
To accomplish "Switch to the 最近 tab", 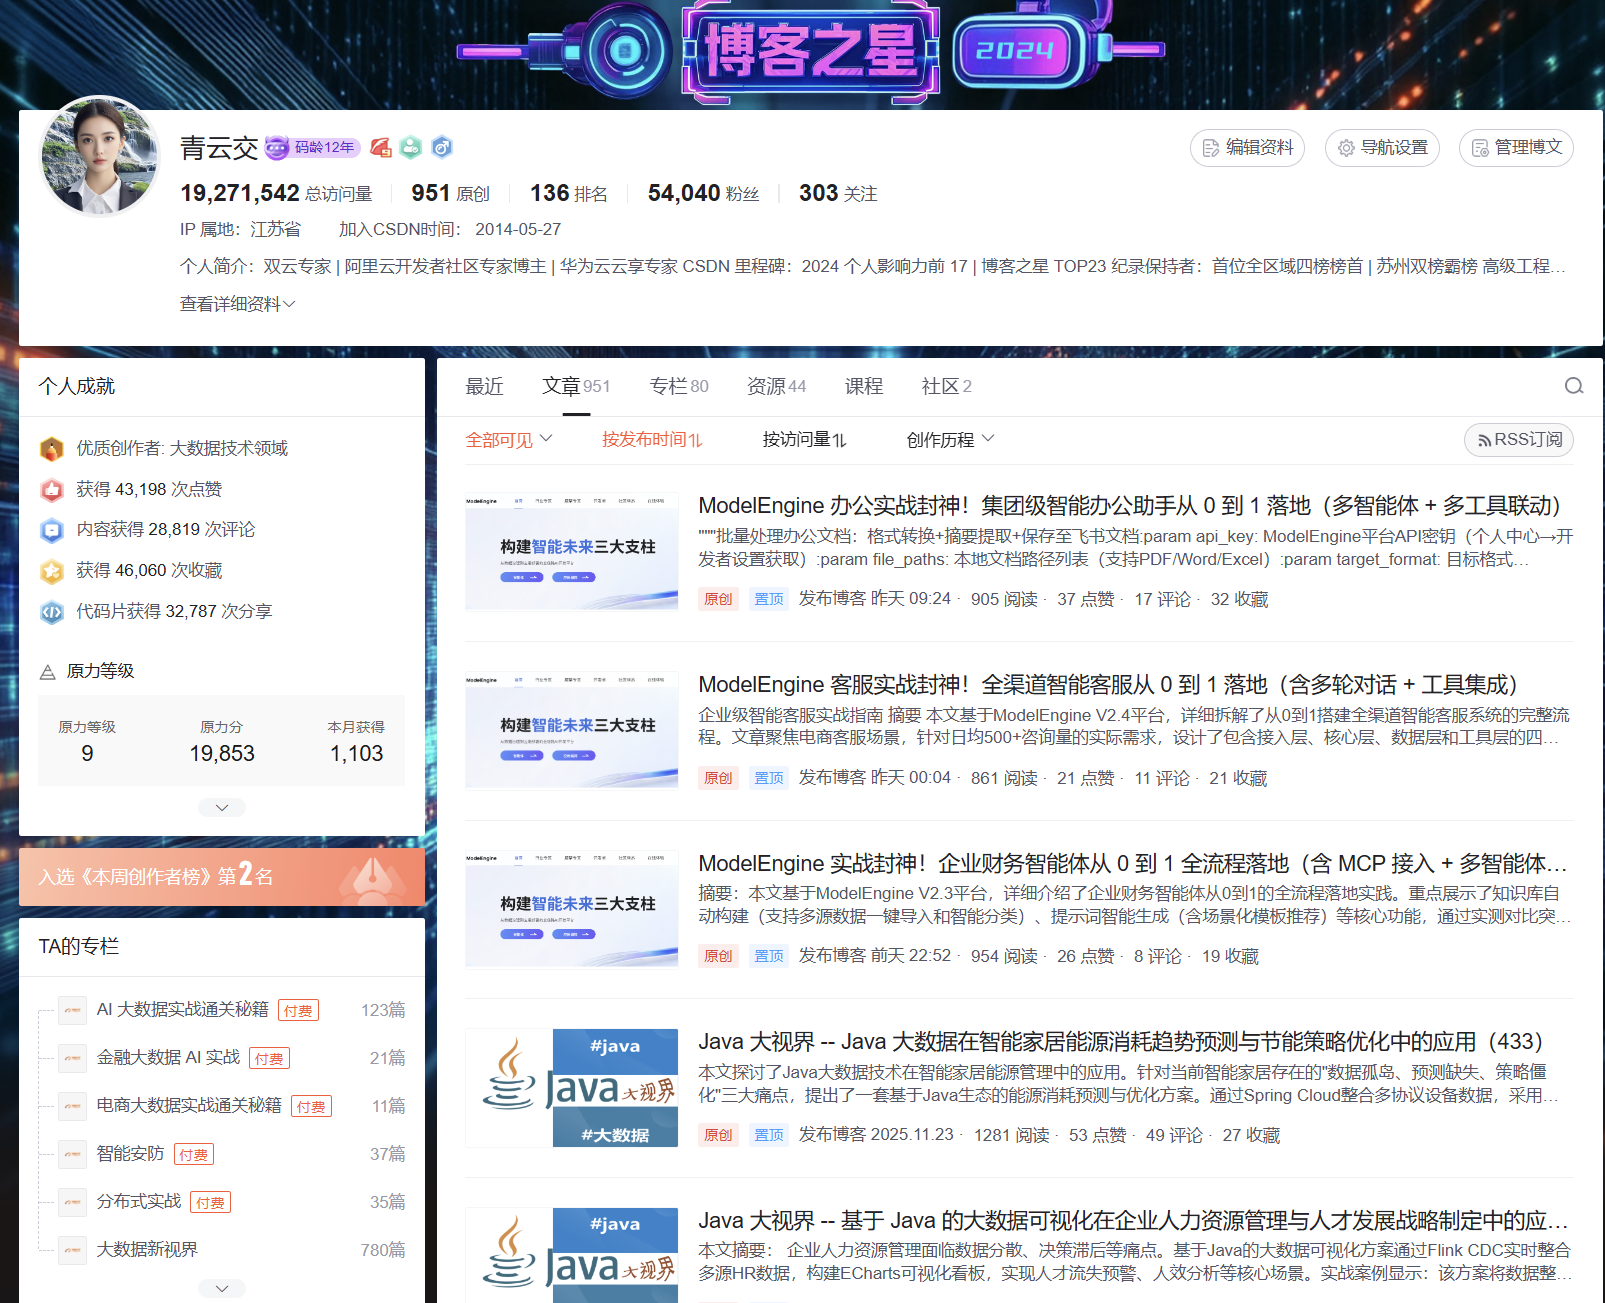I will click(484, 387).
